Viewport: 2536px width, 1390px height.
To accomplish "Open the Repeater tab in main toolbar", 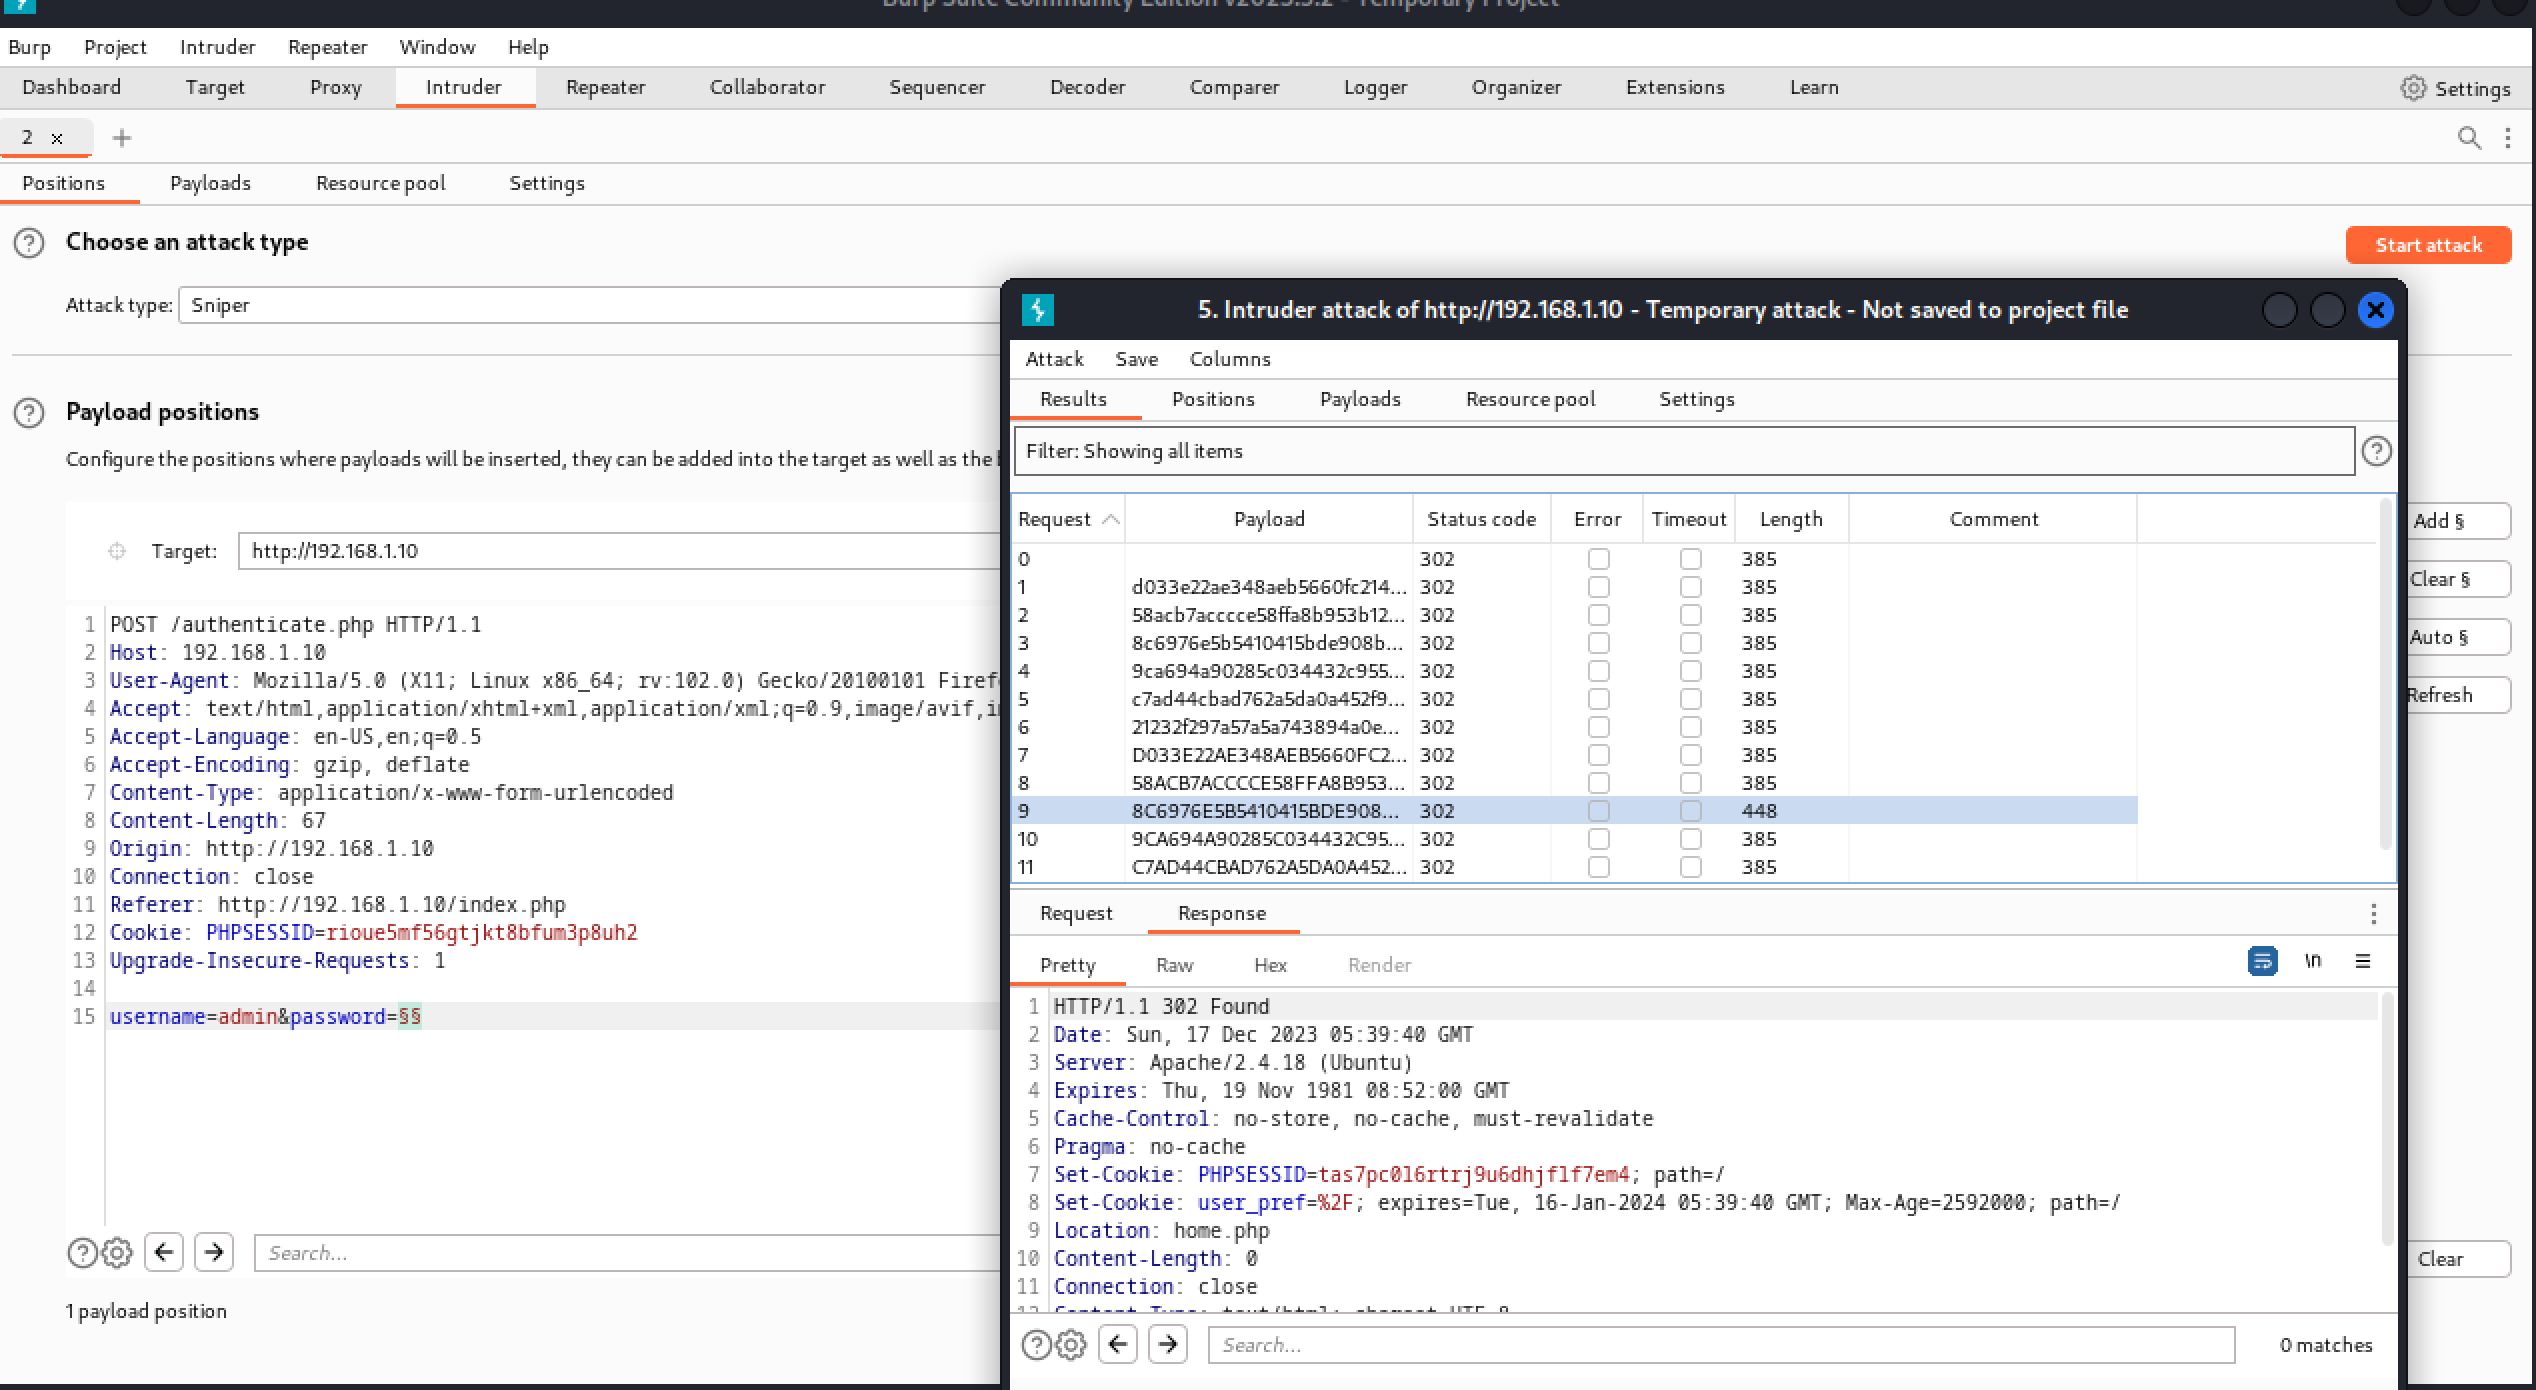I will 605,87.
